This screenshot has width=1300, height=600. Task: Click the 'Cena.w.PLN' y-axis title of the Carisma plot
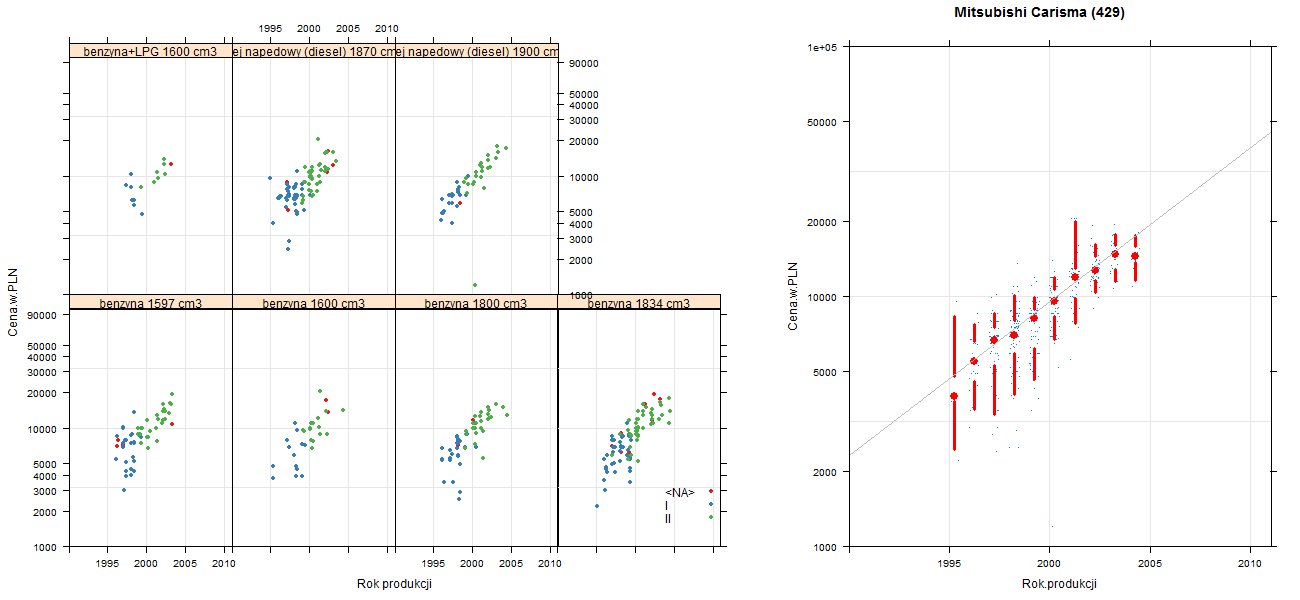(793, 296)
